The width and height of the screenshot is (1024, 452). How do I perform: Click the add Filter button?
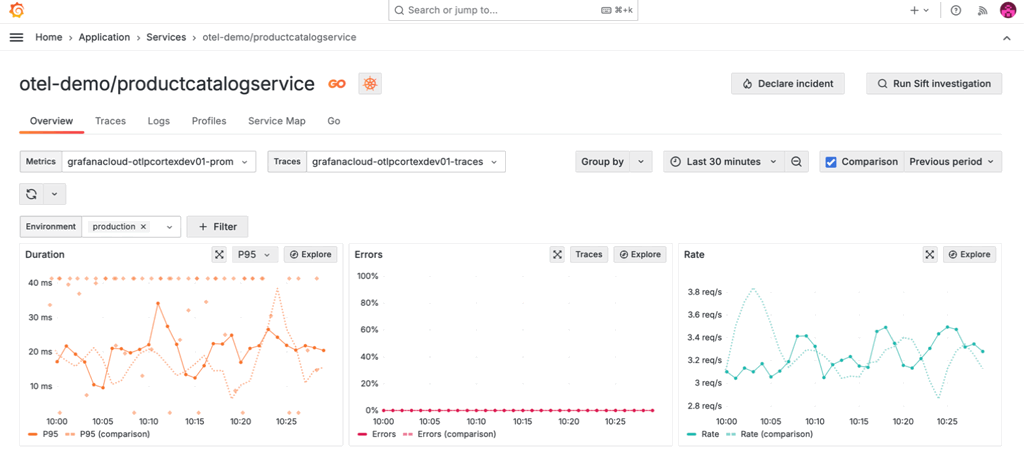[x=217, y=227]
